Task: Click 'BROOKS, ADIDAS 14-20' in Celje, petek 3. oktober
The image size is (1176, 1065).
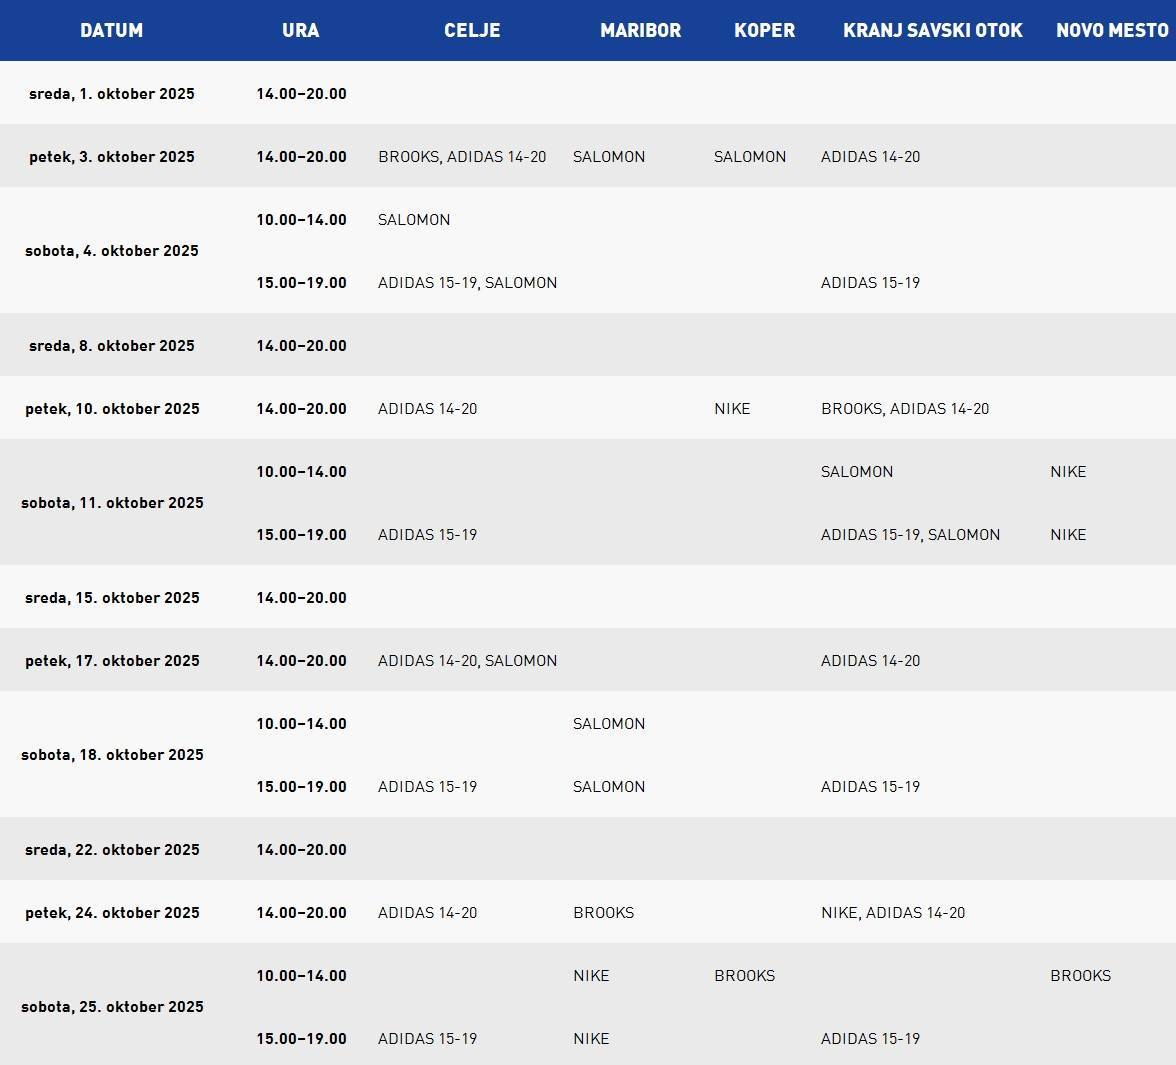Action: (462, 157)
